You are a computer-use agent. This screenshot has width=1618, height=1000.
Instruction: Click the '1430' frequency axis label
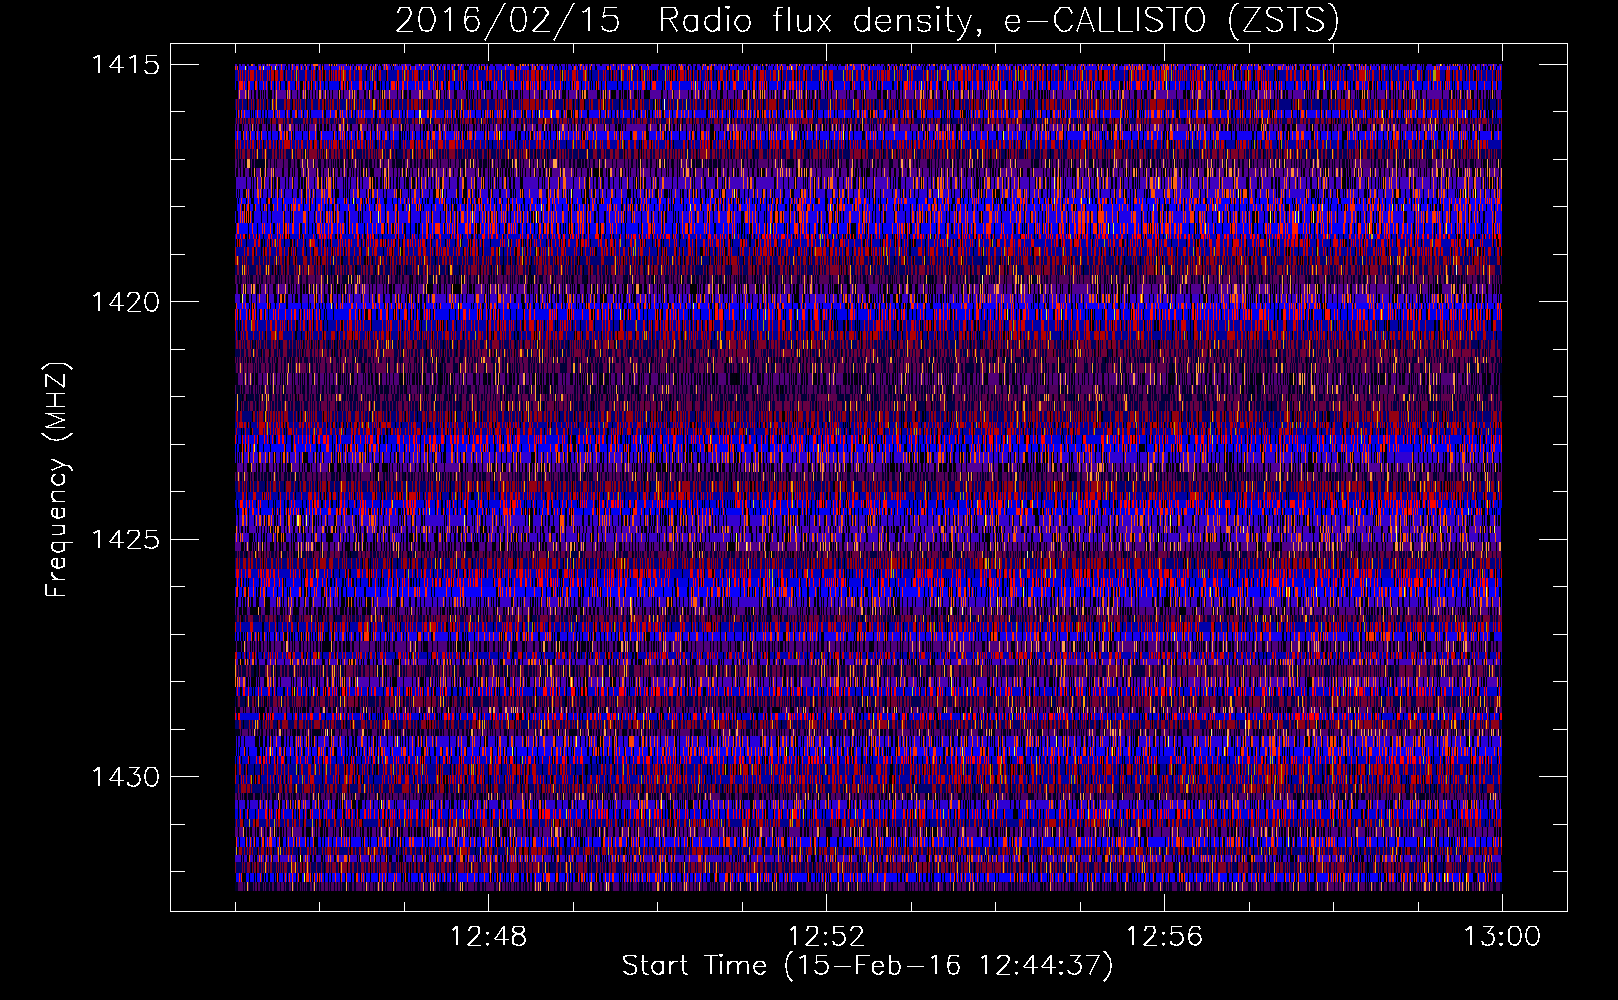[125, 777]
